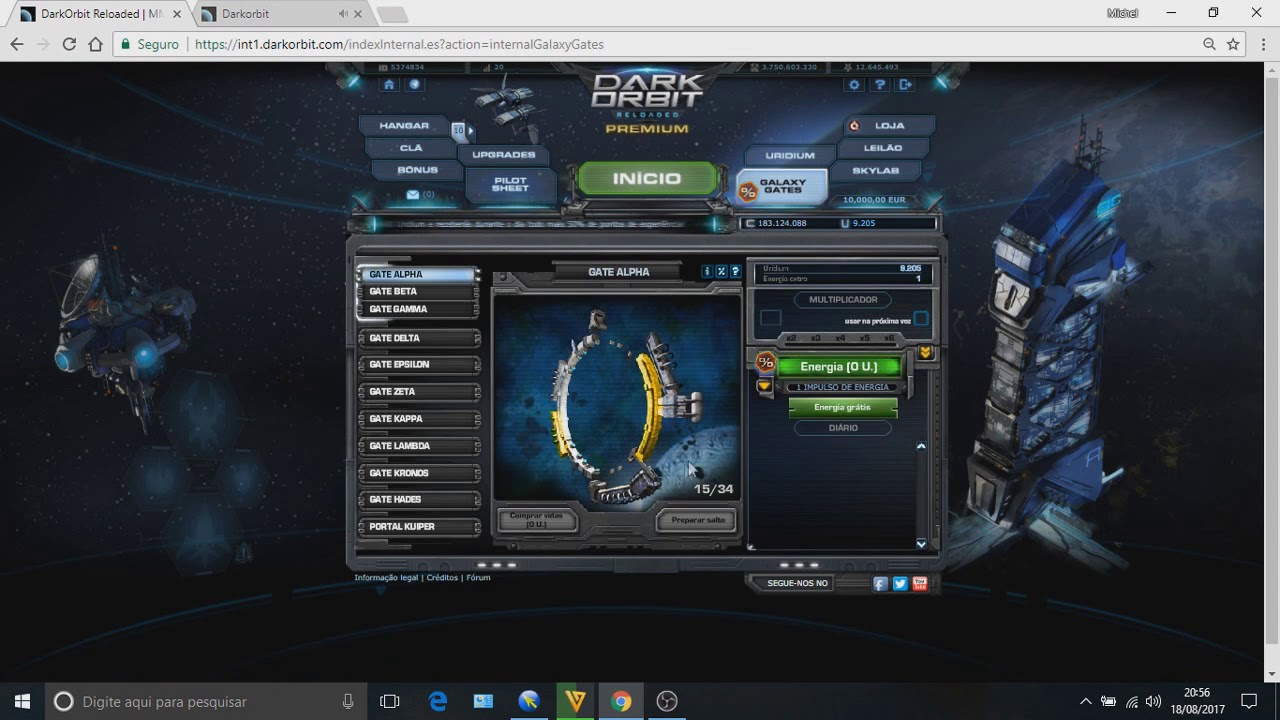Open game settings gear icon
Screen dimensions: 1280x720
pyautogui.click(x=855, y=85)
